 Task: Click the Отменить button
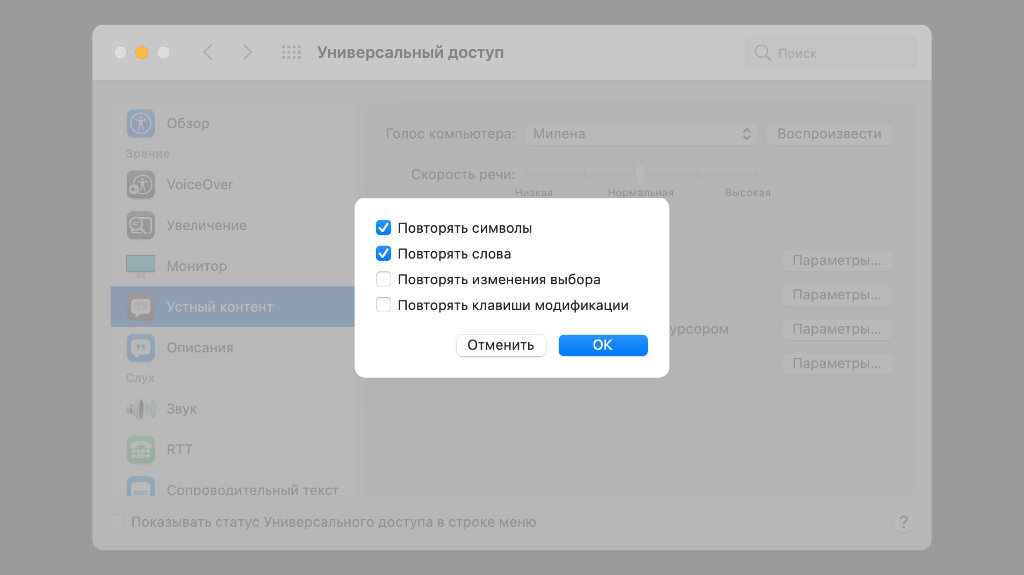click(501, 345)
